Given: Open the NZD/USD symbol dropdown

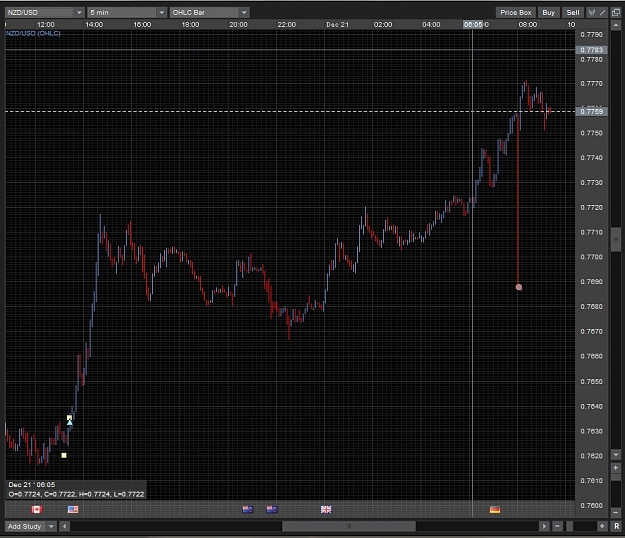Looking at the screenshot, I should (45, 12).
